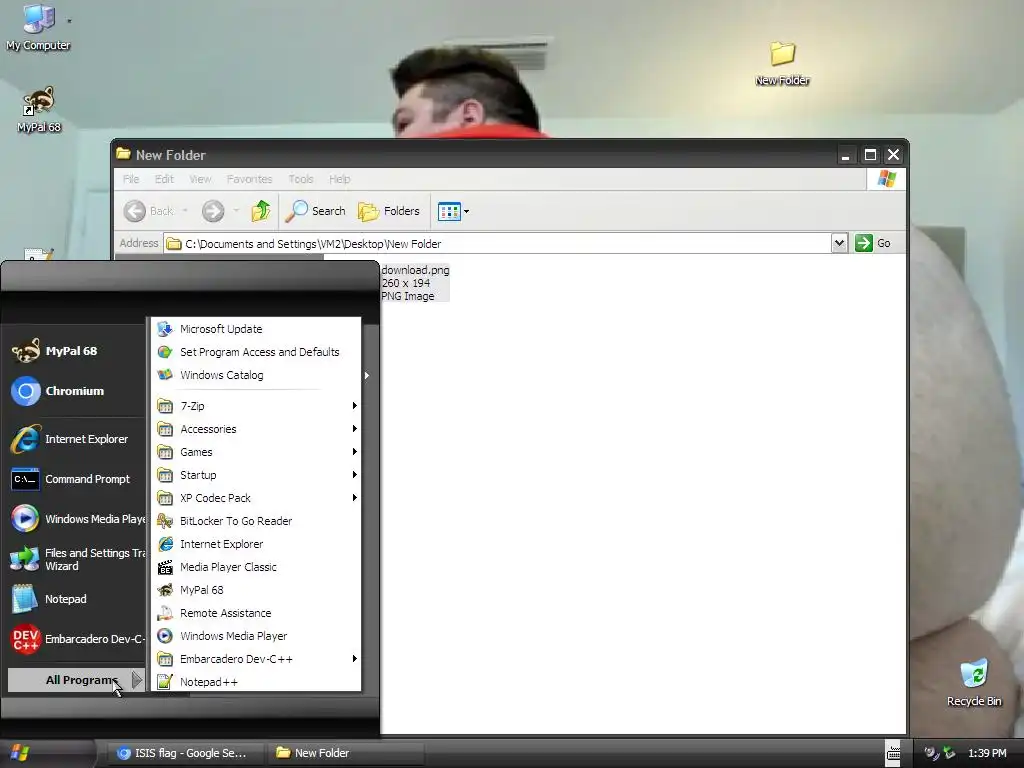The height and width of the screenshot is (768, 1024).
Task: Go up one folder level
Action: [x=261, y=211]
